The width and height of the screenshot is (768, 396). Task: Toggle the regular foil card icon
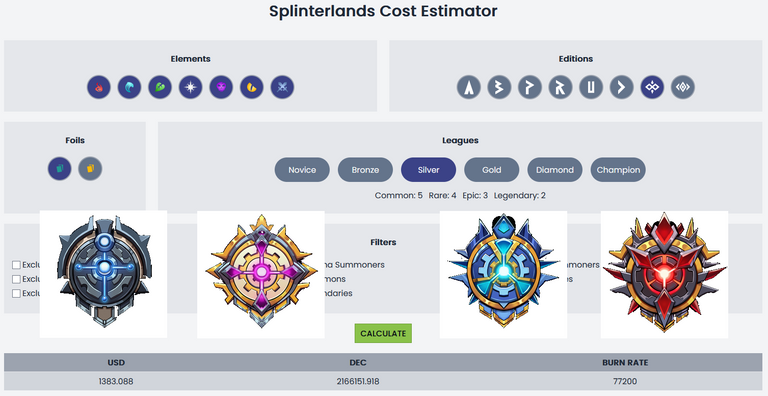tap(60, 169)
